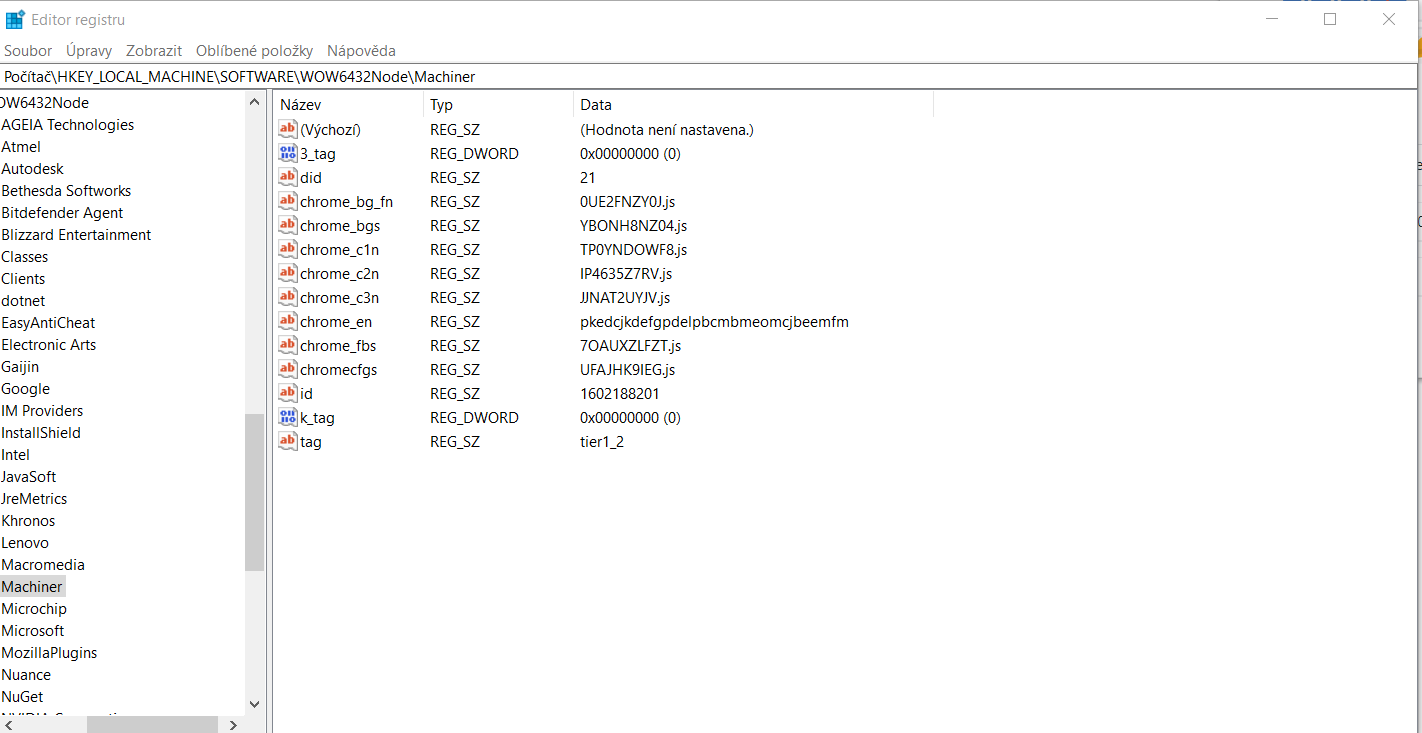Select the dotnet registry key
This screenshot has width=1422, height=733.
pyautogui.click(x=23, y=301)
